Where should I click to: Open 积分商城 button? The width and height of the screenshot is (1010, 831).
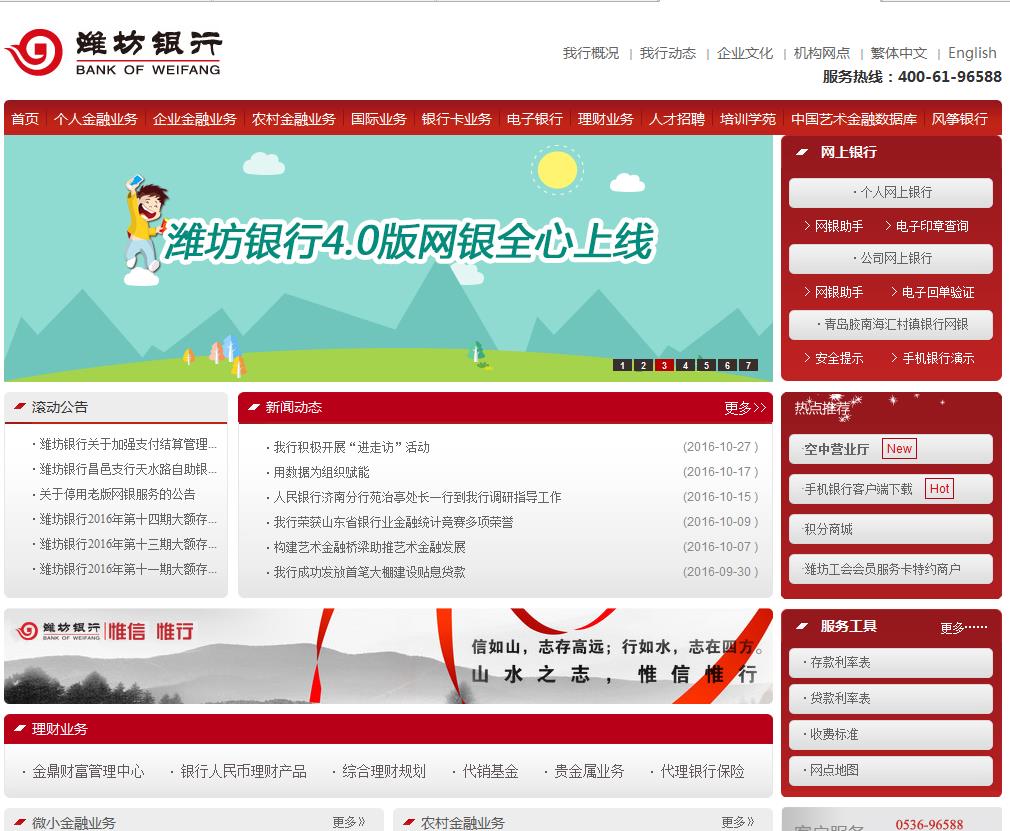tap(891, 529)
